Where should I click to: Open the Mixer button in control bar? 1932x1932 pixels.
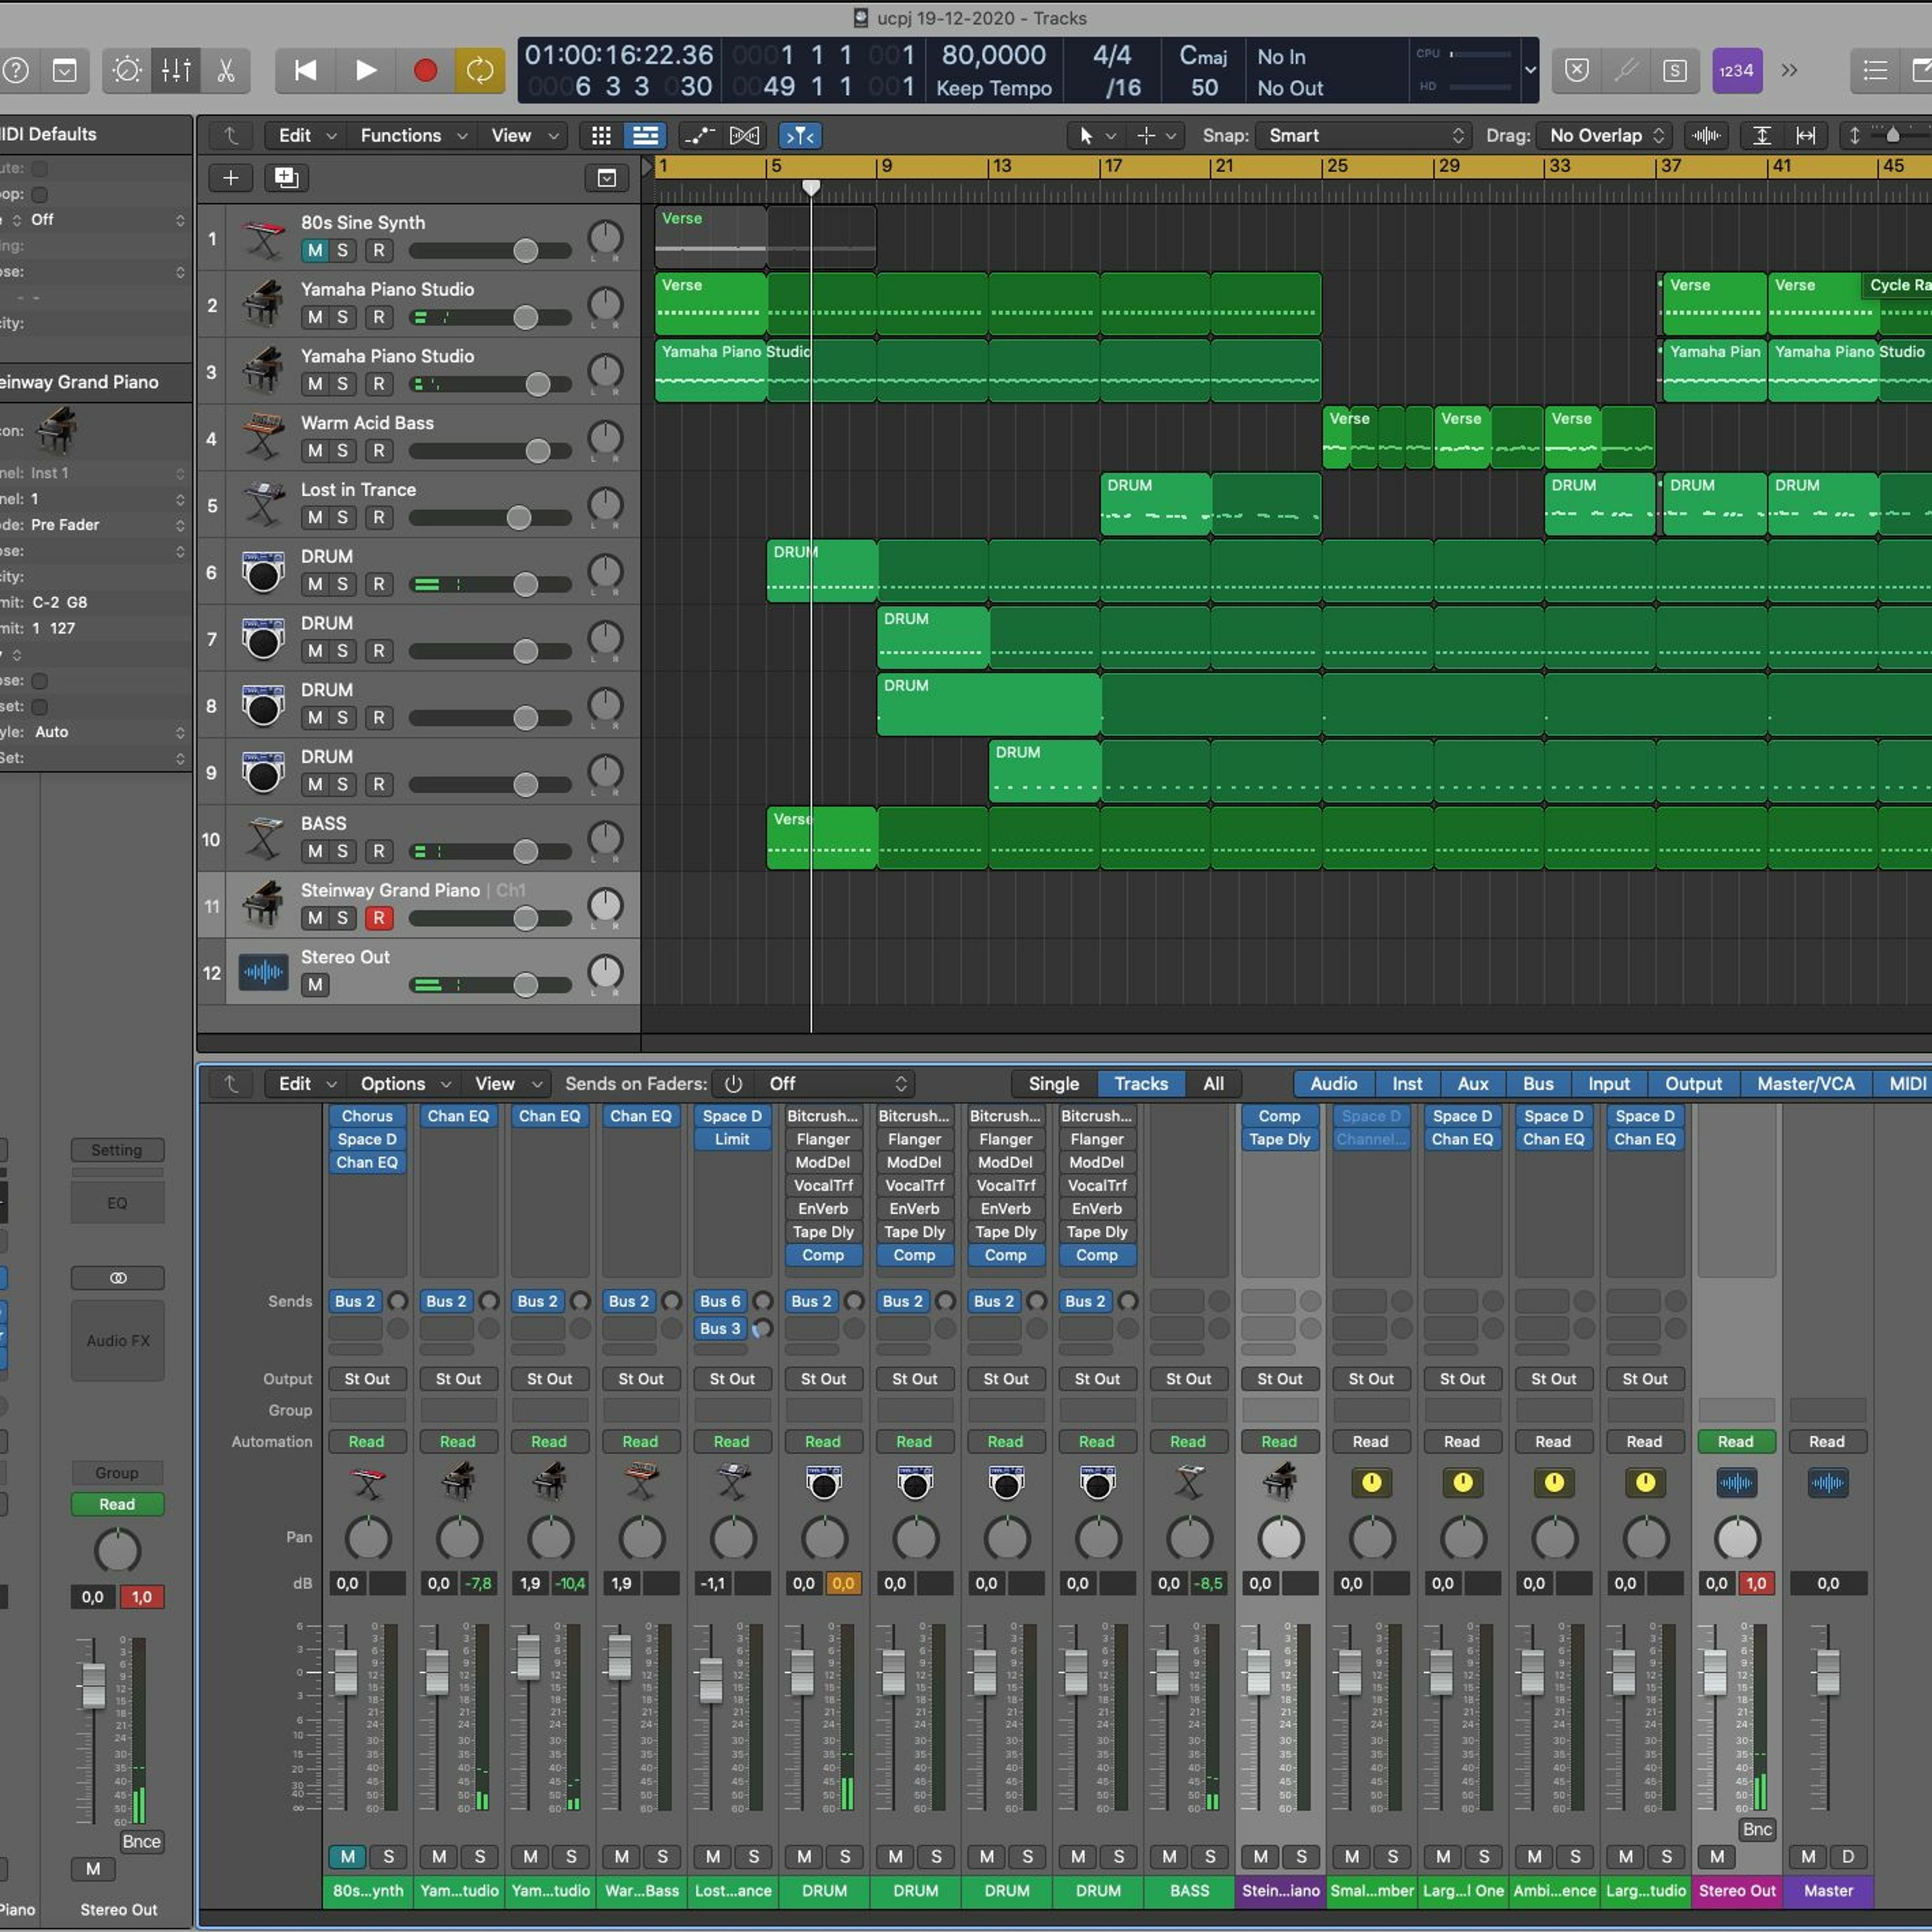[176, 70]
